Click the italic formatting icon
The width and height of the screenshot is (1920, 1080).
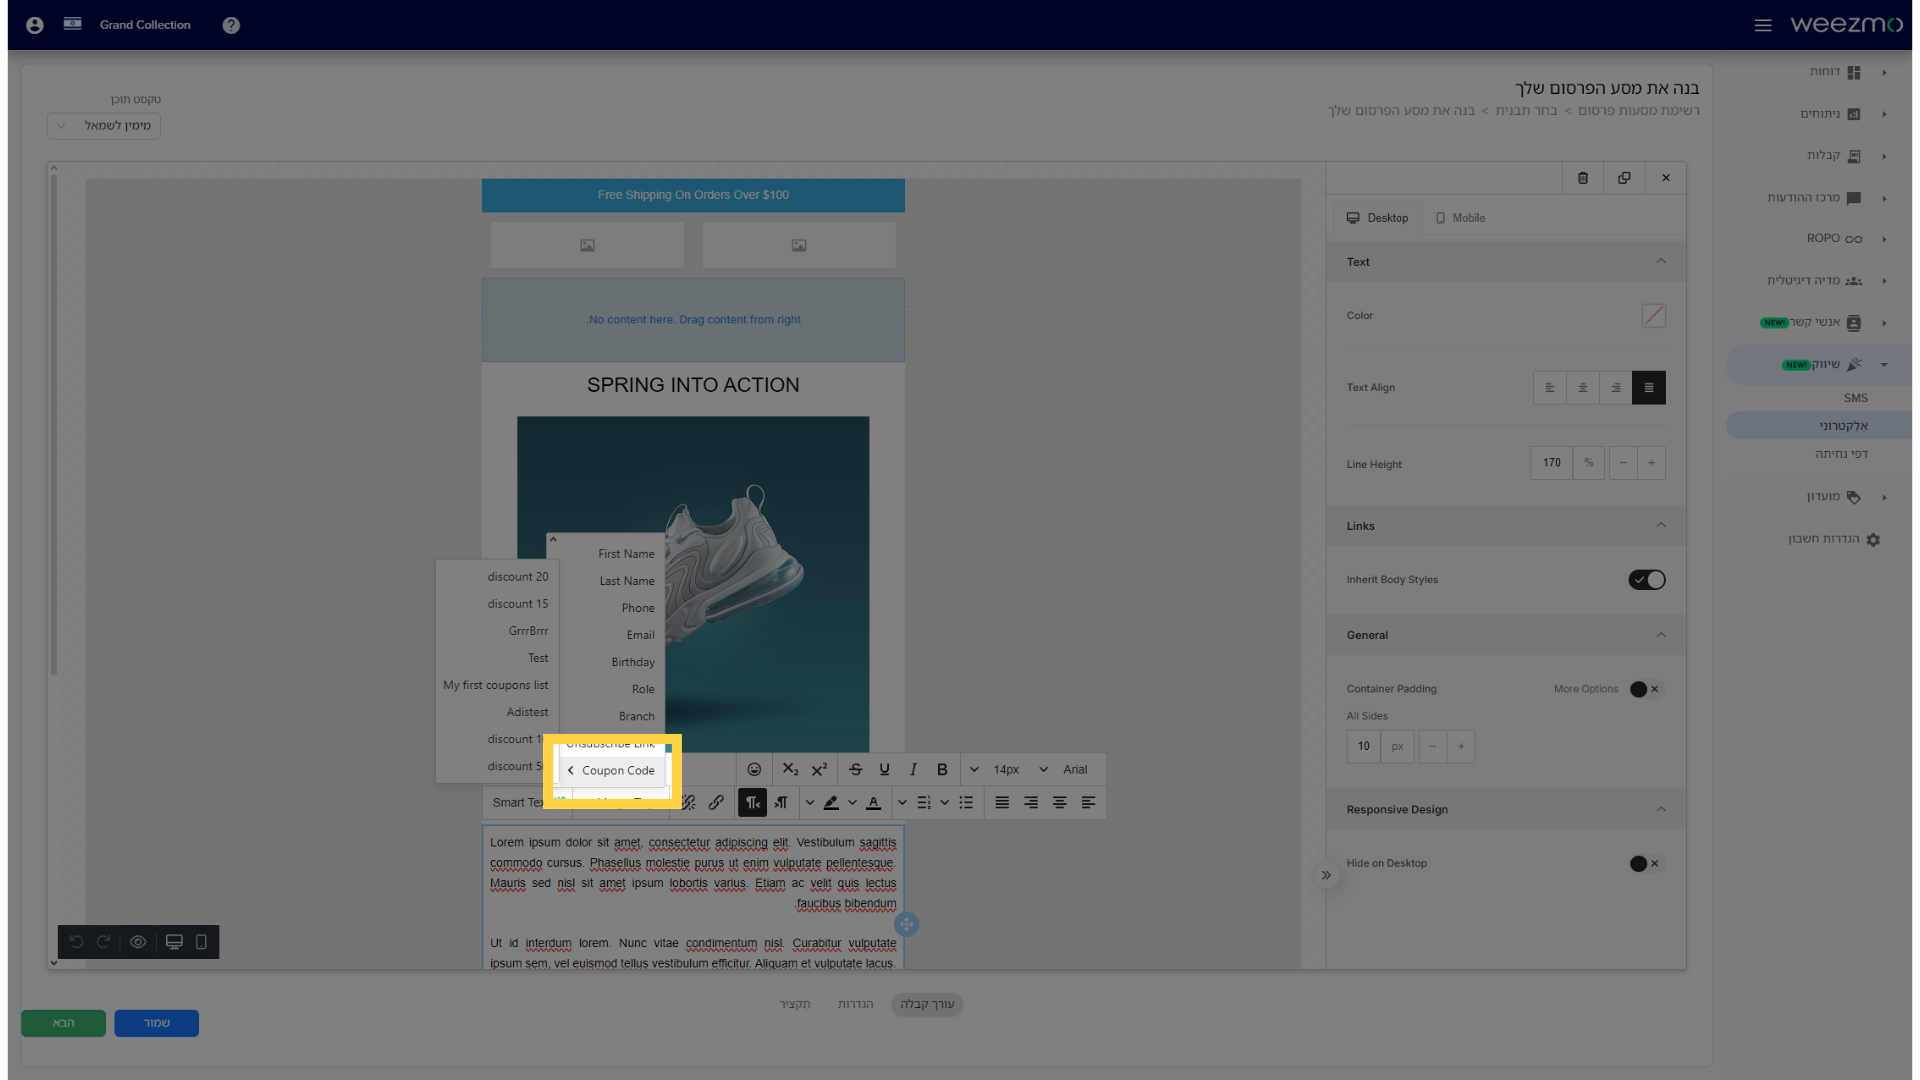click(914, 769)
